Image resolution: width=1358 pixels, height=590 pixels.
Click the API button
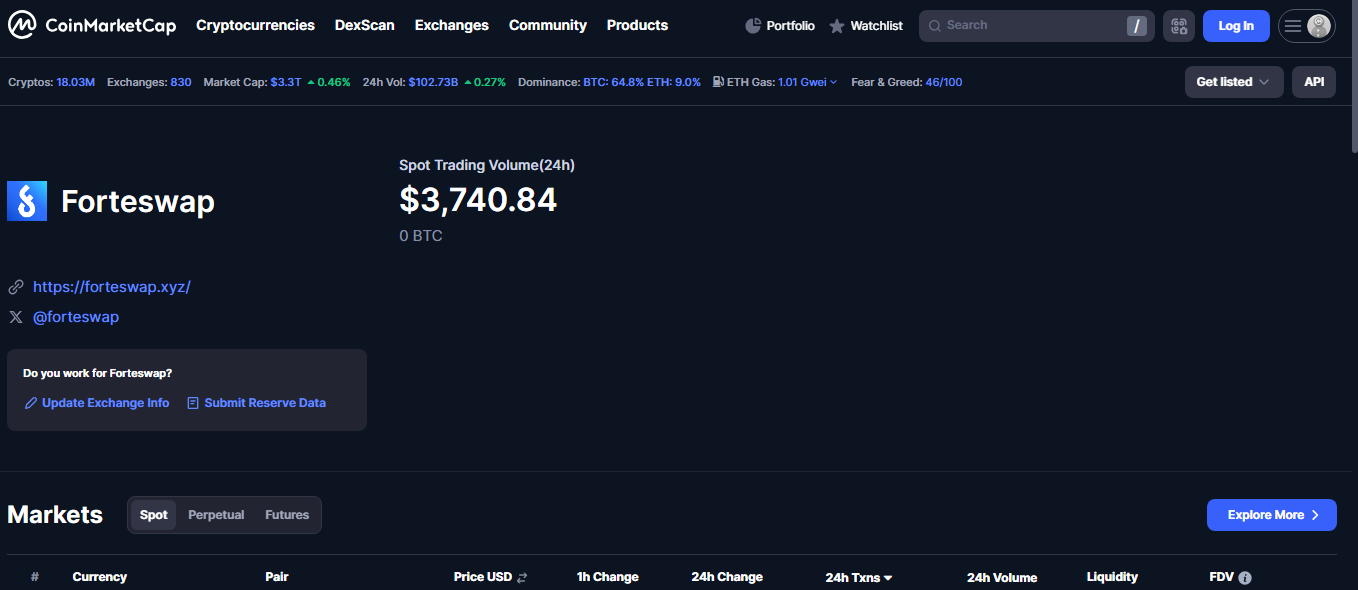tap(1314, 82)
